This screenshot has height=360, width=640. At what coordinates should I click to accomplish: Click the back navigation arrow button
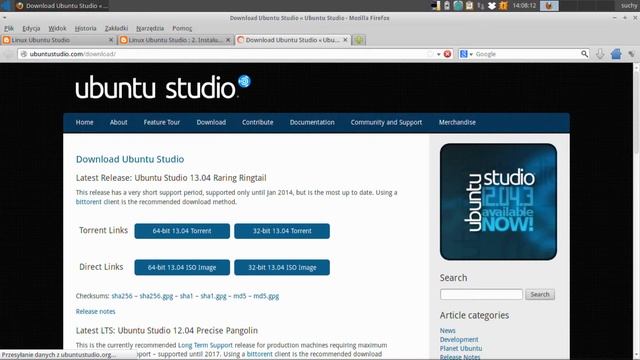(x=8, y=54)
